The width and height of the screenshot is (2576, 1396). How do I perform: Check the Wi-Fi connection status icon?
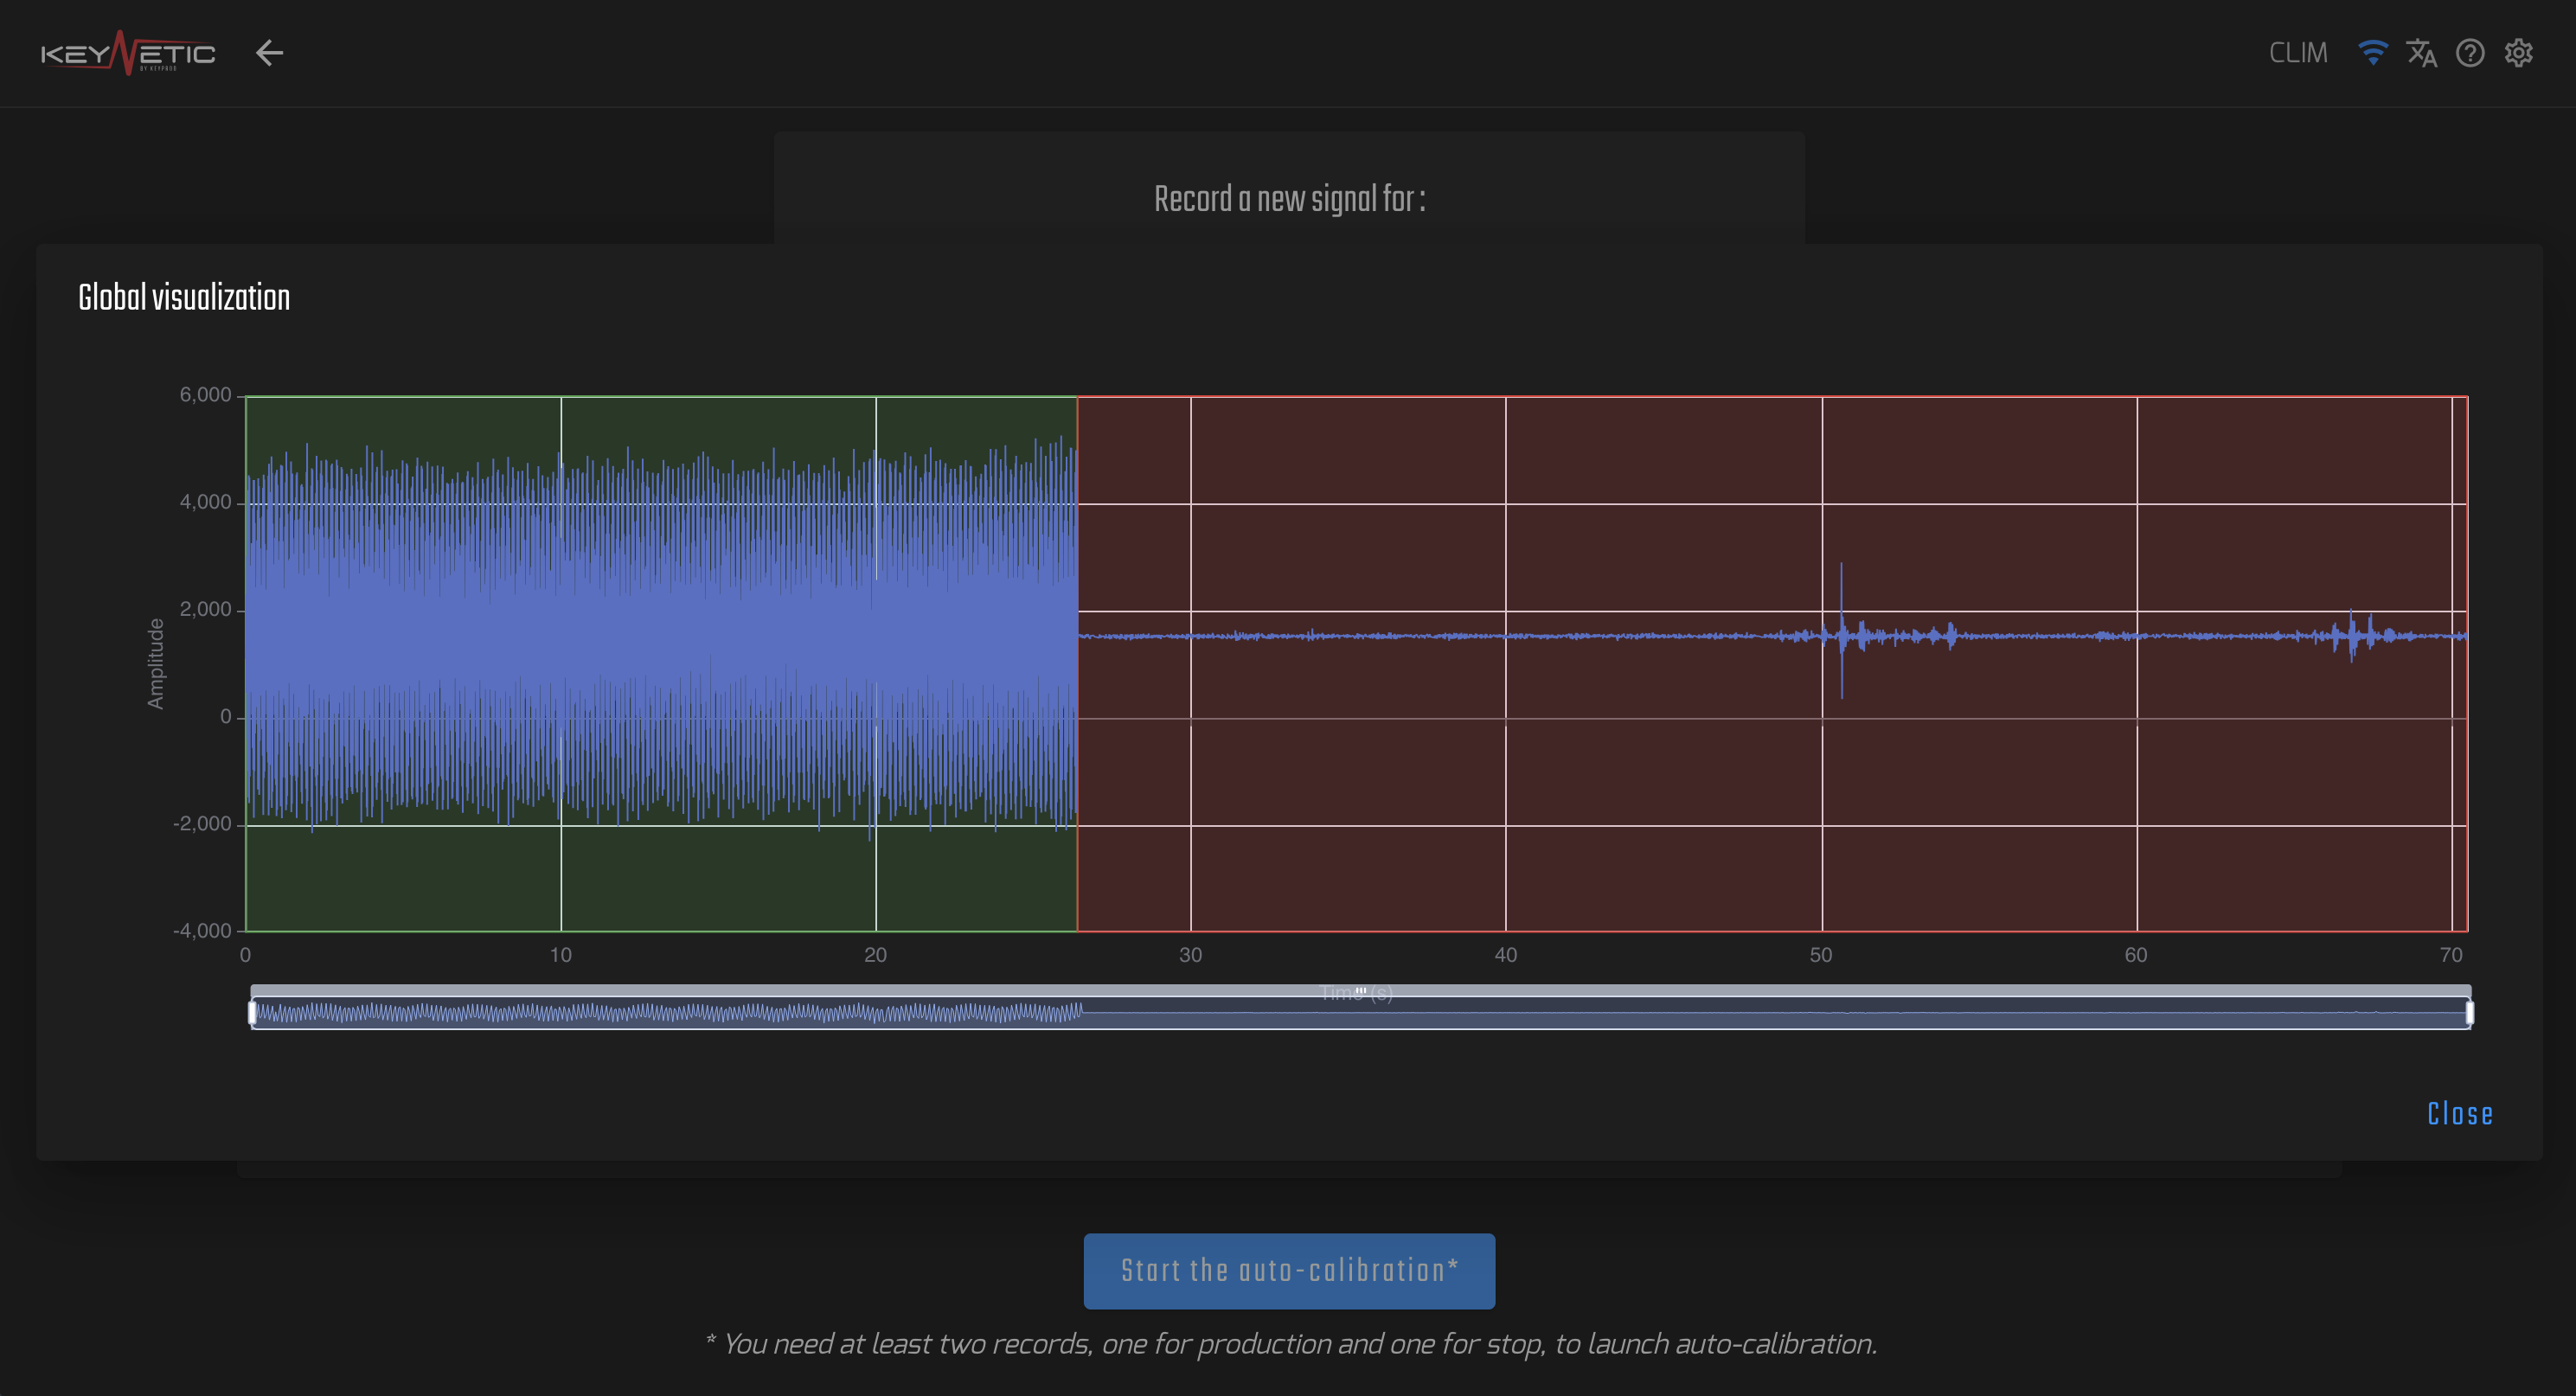click(2372, 53)
